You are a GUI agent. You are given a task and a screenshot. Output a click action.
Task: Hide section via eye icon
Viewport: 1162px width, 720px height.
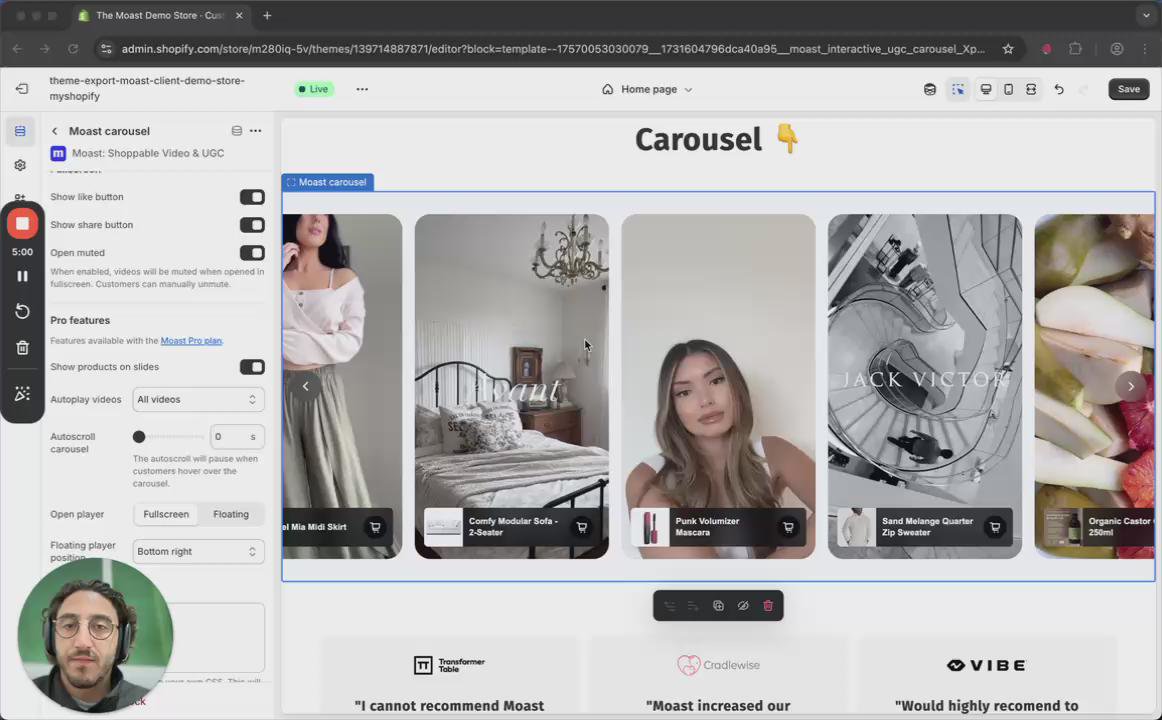coord(743,606)
